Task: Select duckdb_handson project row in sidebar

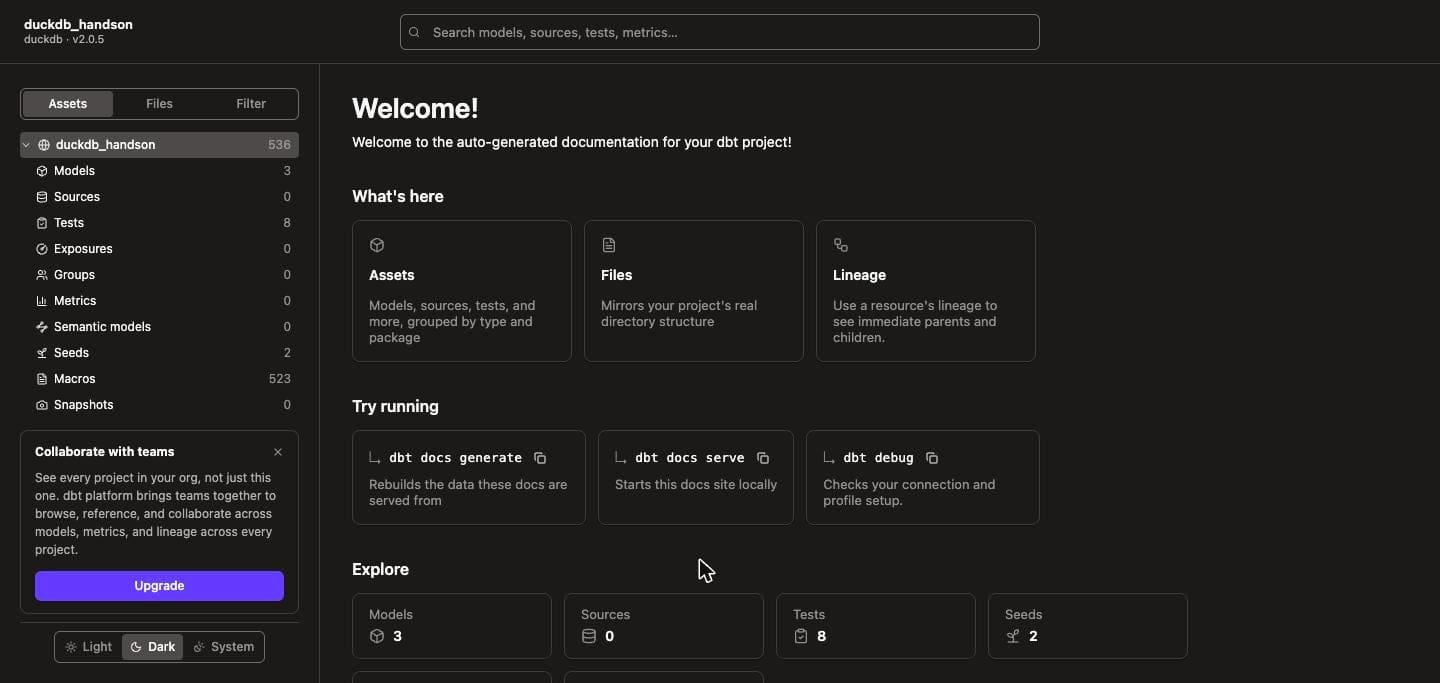Action: pyautogui.click(x=159, y=145)
